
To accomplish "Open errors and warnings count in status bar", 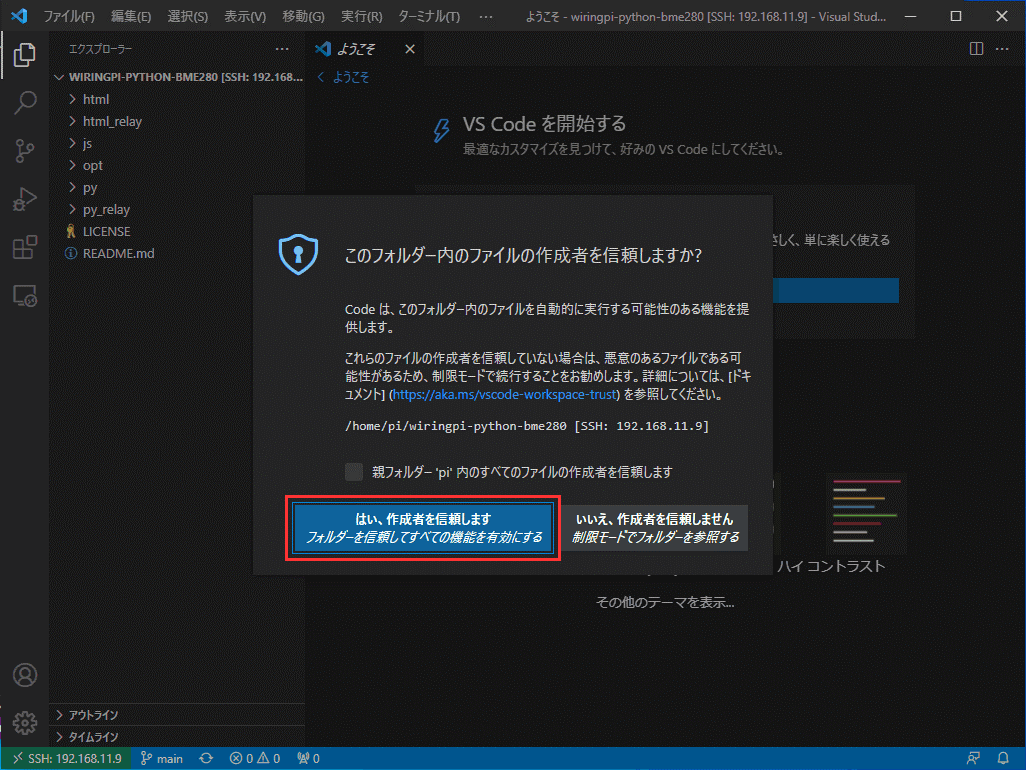I will (255, 759).
